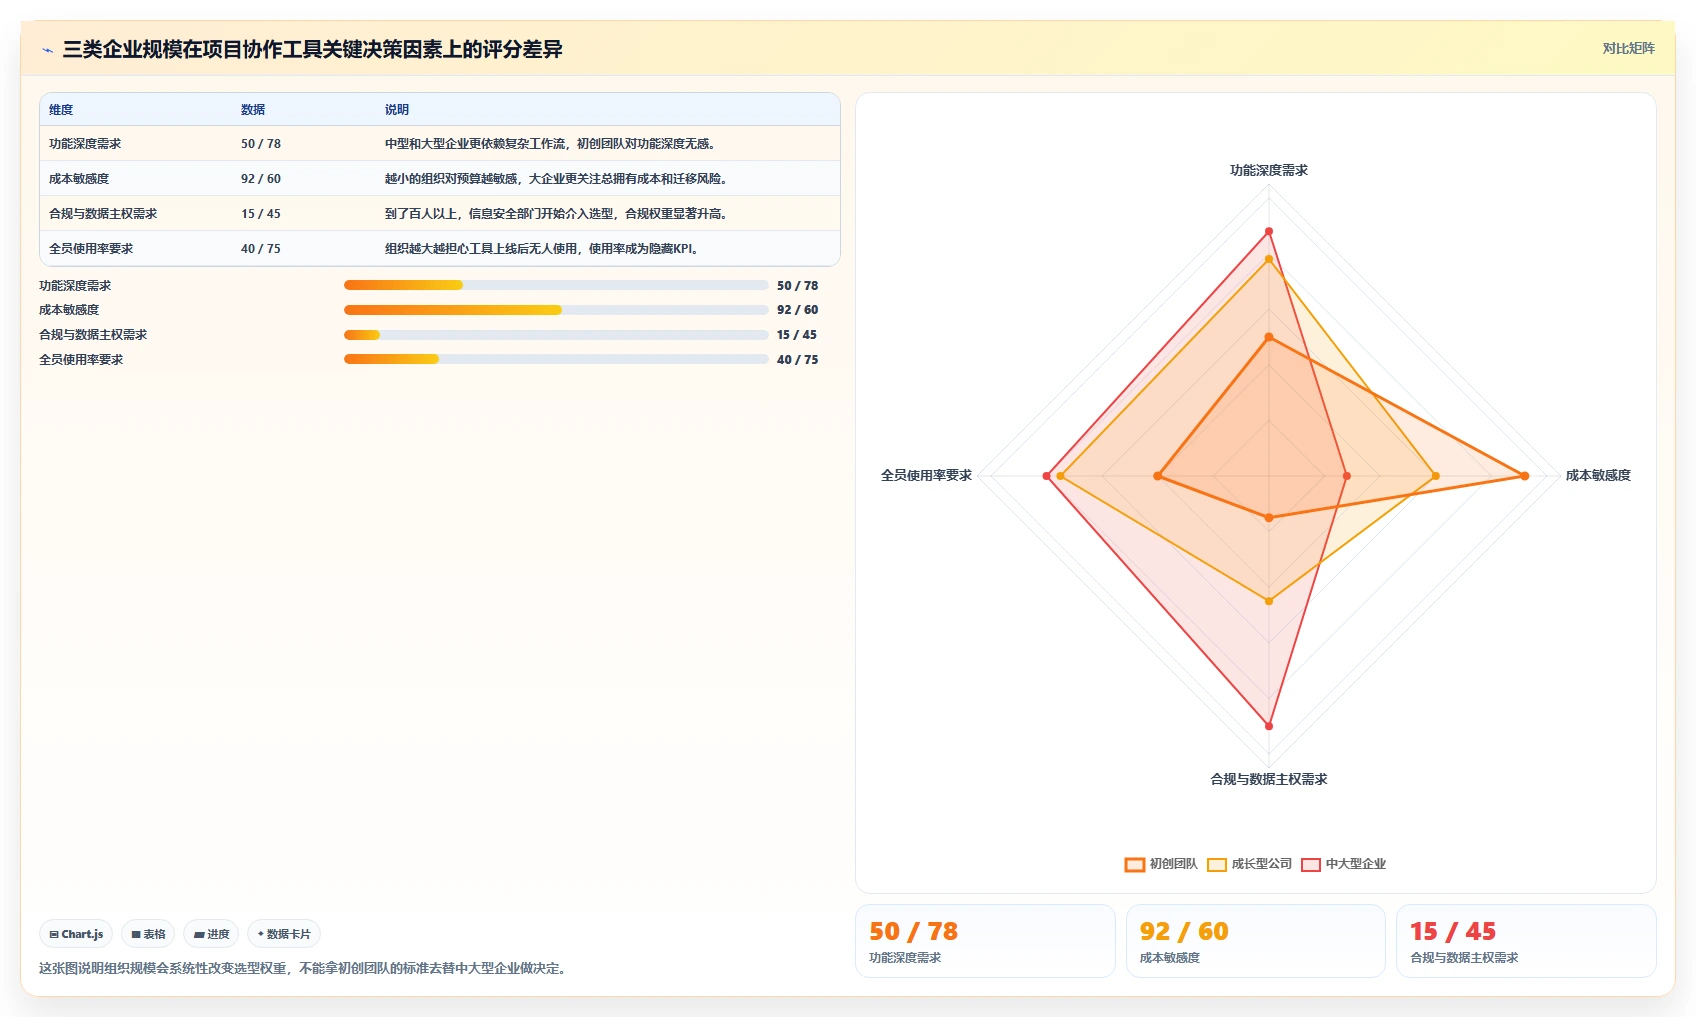The width and height of the screenshot is (1696, 1017).
Task: Click description starting 到了百人以上
Action: coord(558,214)
